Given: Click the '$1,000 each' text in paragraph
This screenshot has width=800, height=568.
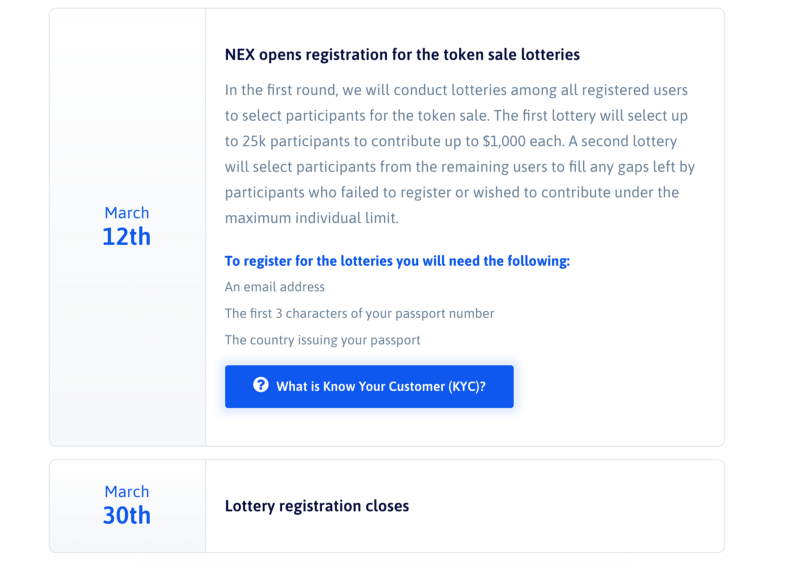Looking at the screenshot, I should tap(522, 141).
